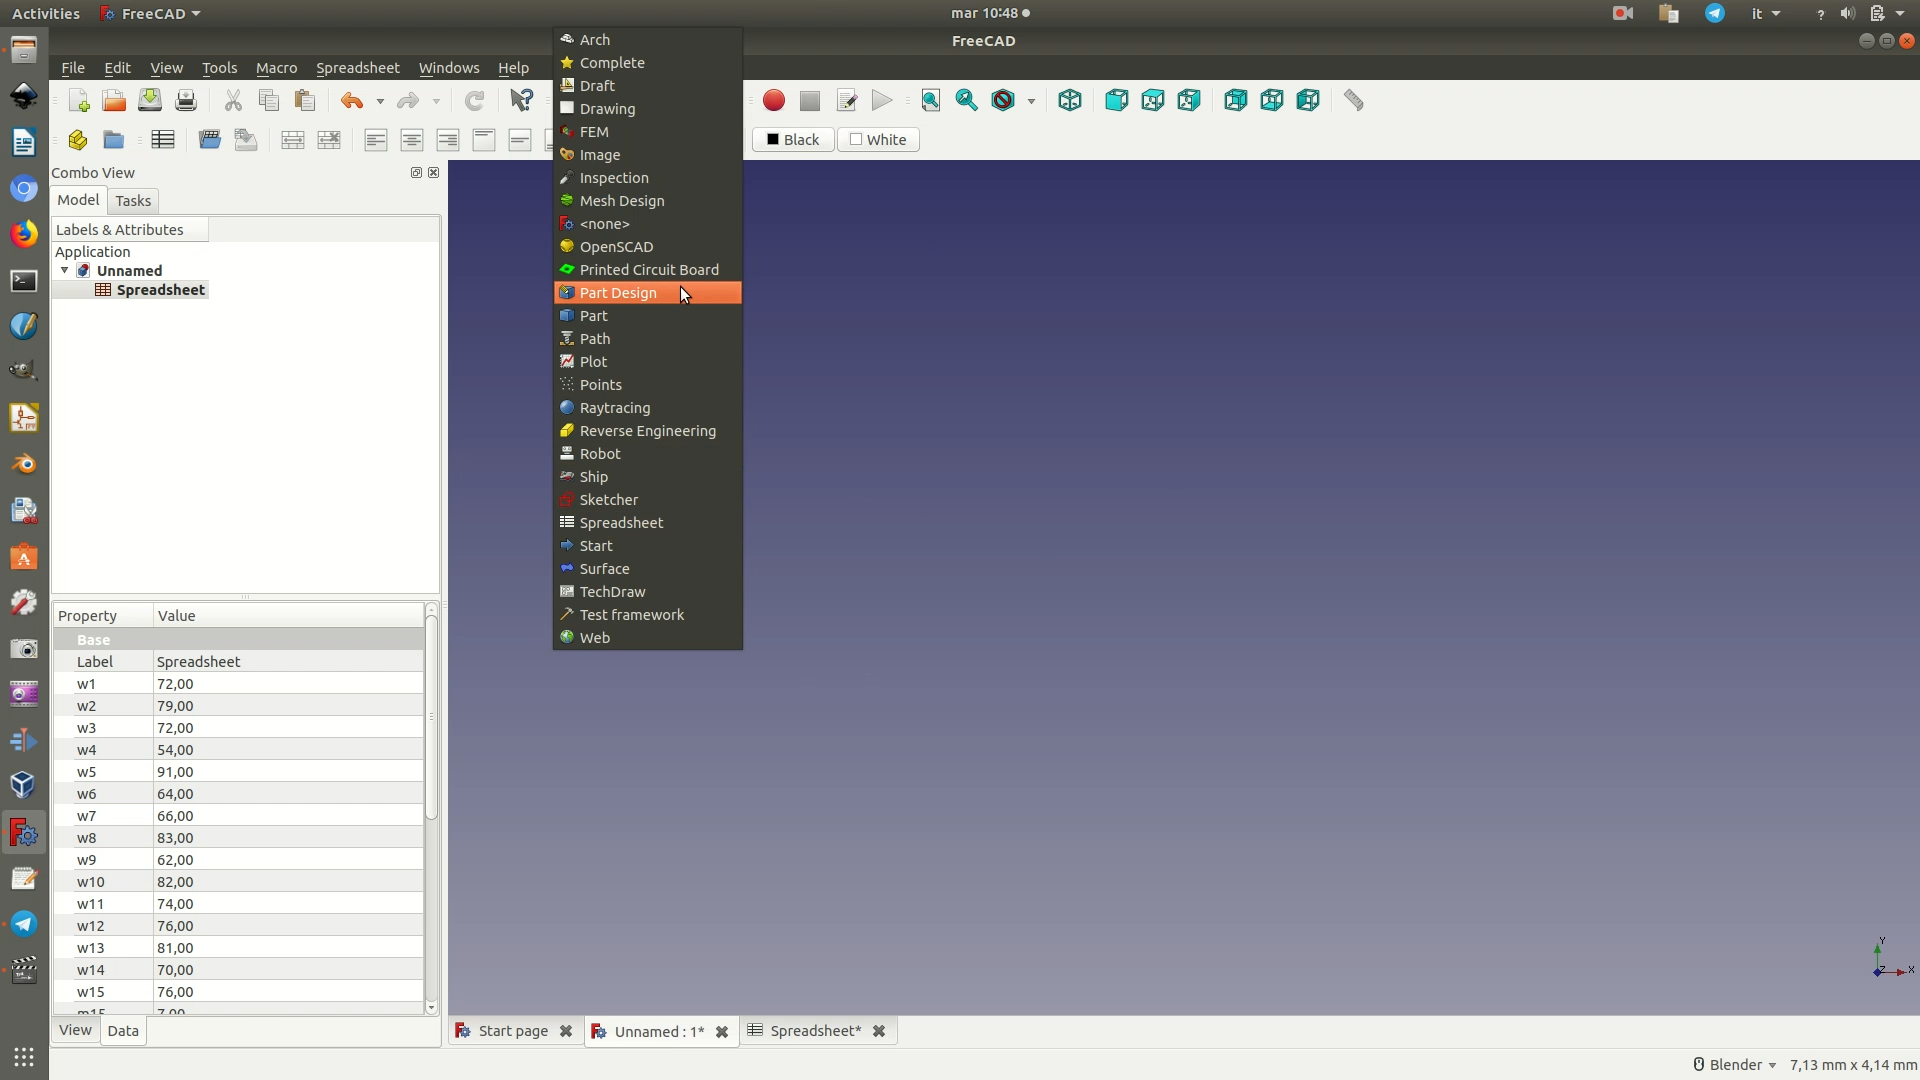Image resolution: width=1920 pixels, height=1080 pixels.
Task: Click the Save document icon
Action: tap(150, 100)
